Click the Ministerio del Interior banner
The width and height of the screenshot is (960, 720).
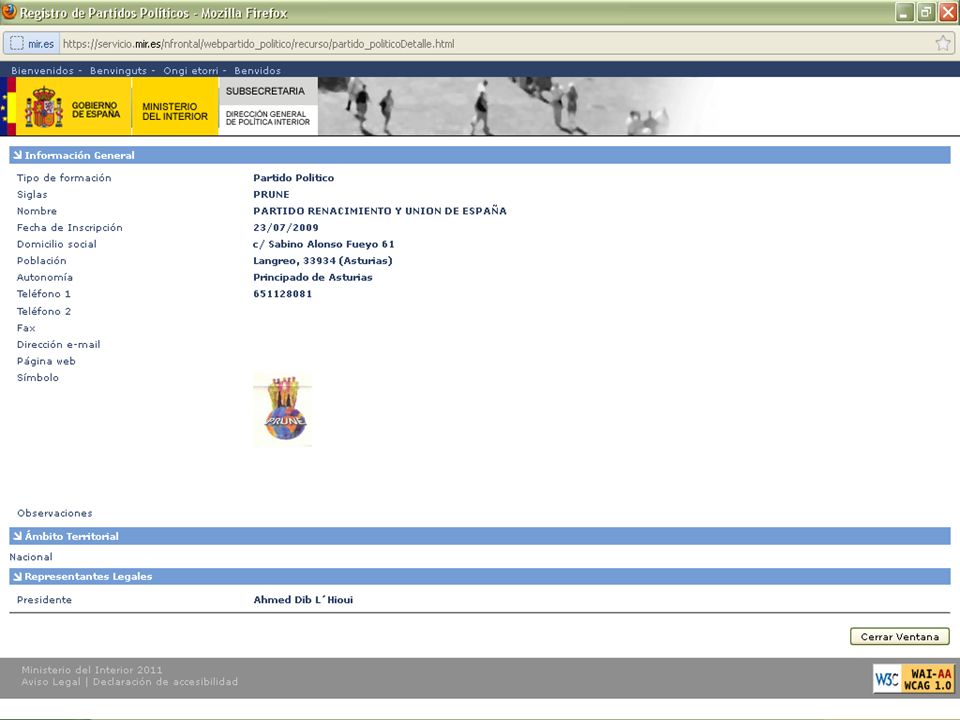(x=175, y=106)
